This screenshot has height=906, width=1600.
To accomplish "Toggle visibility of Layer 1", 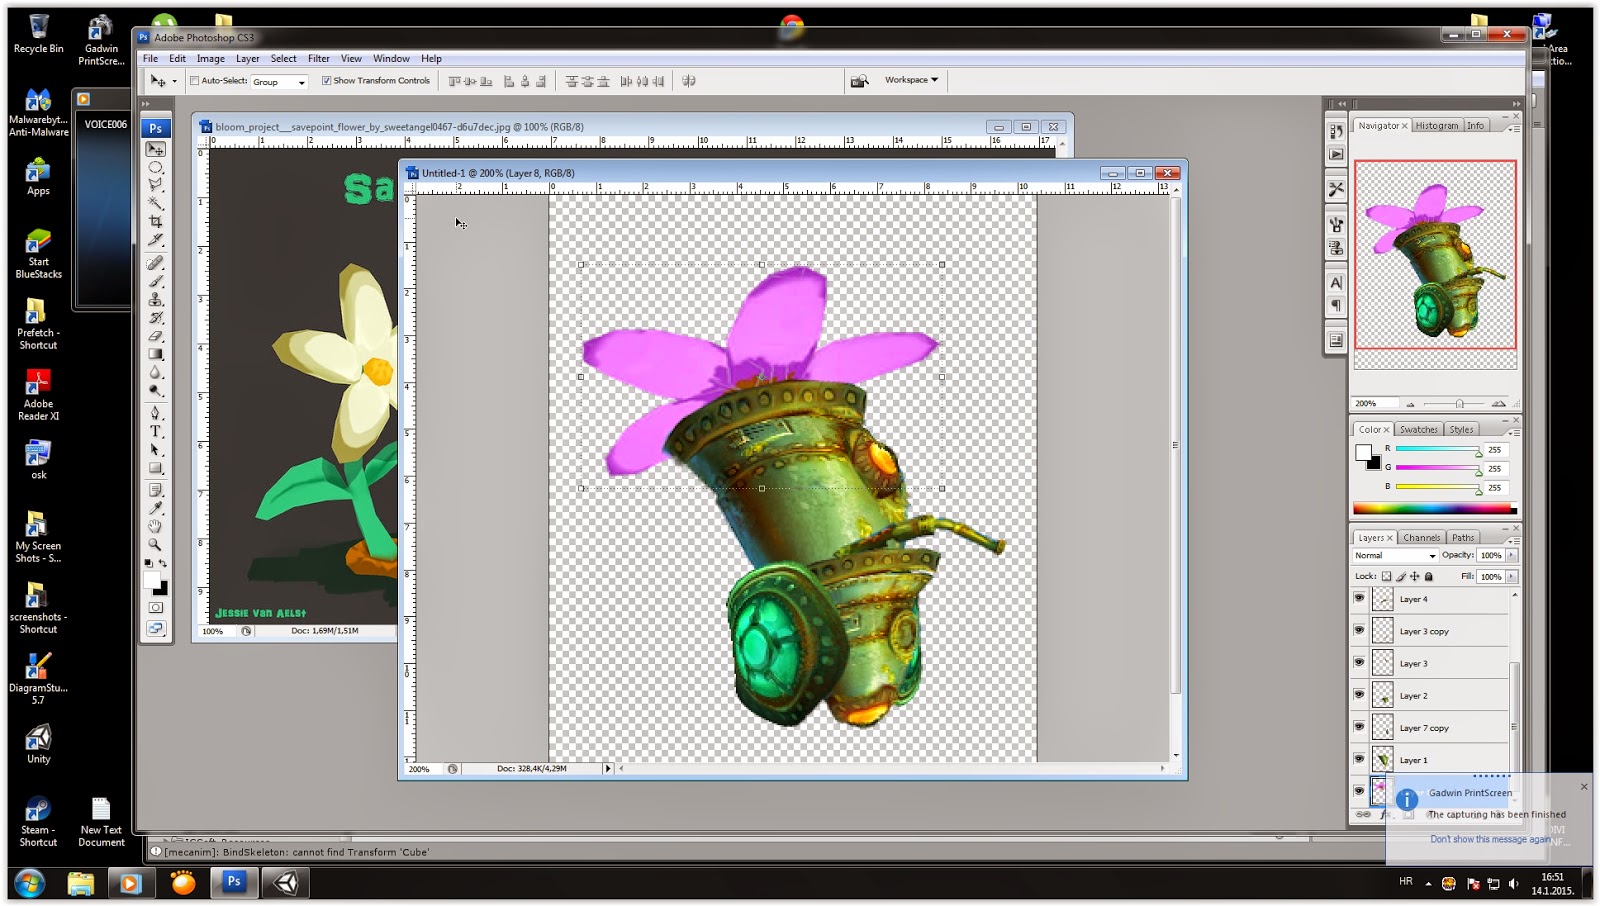I will click(x=1359, y=759).
